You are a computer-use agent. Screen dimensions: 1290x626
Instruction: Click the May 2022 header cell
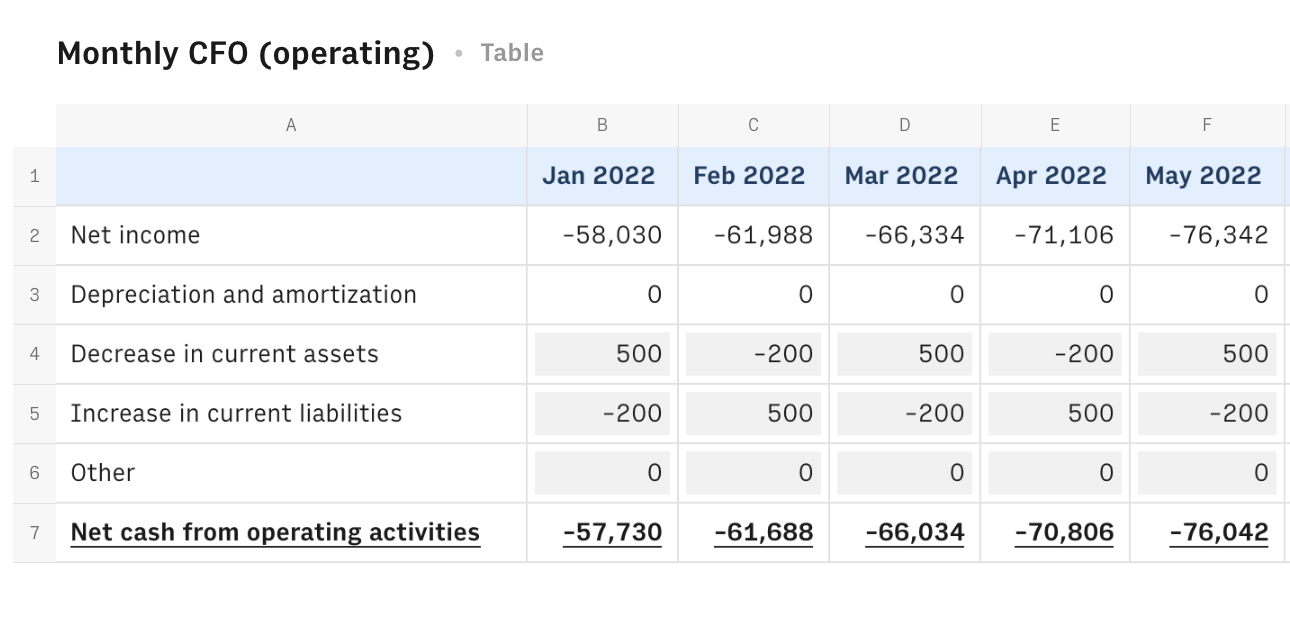click(x=1203, y=176)
